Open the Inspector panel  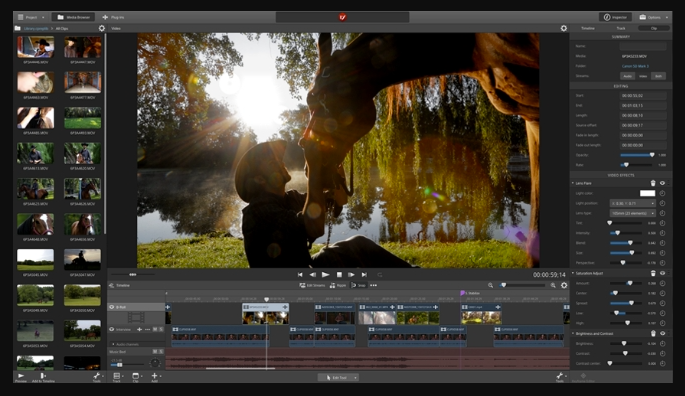click(615, 17)
